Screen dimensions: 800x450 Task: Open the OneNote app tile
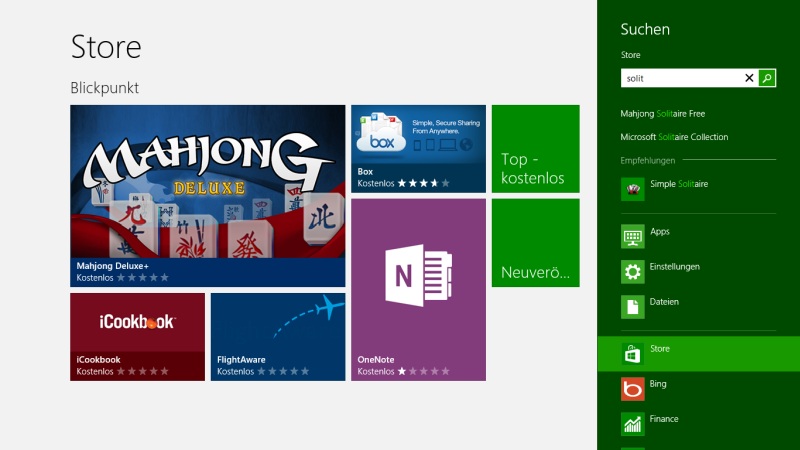[418, 290]
